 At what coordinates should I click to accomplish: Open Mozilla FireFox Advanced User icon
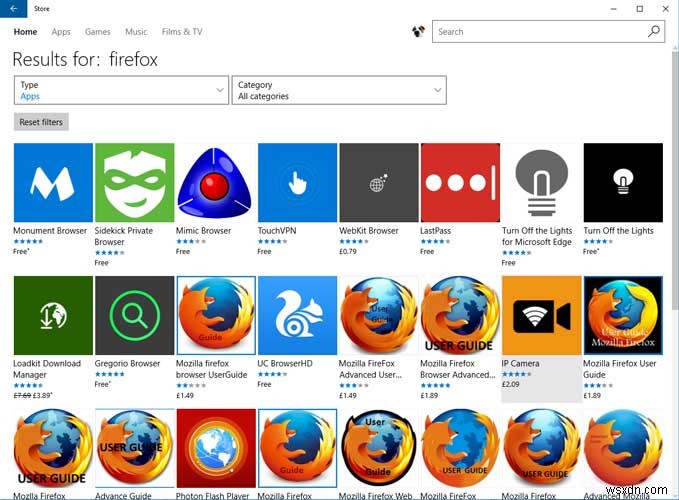[x=379, y=316]
